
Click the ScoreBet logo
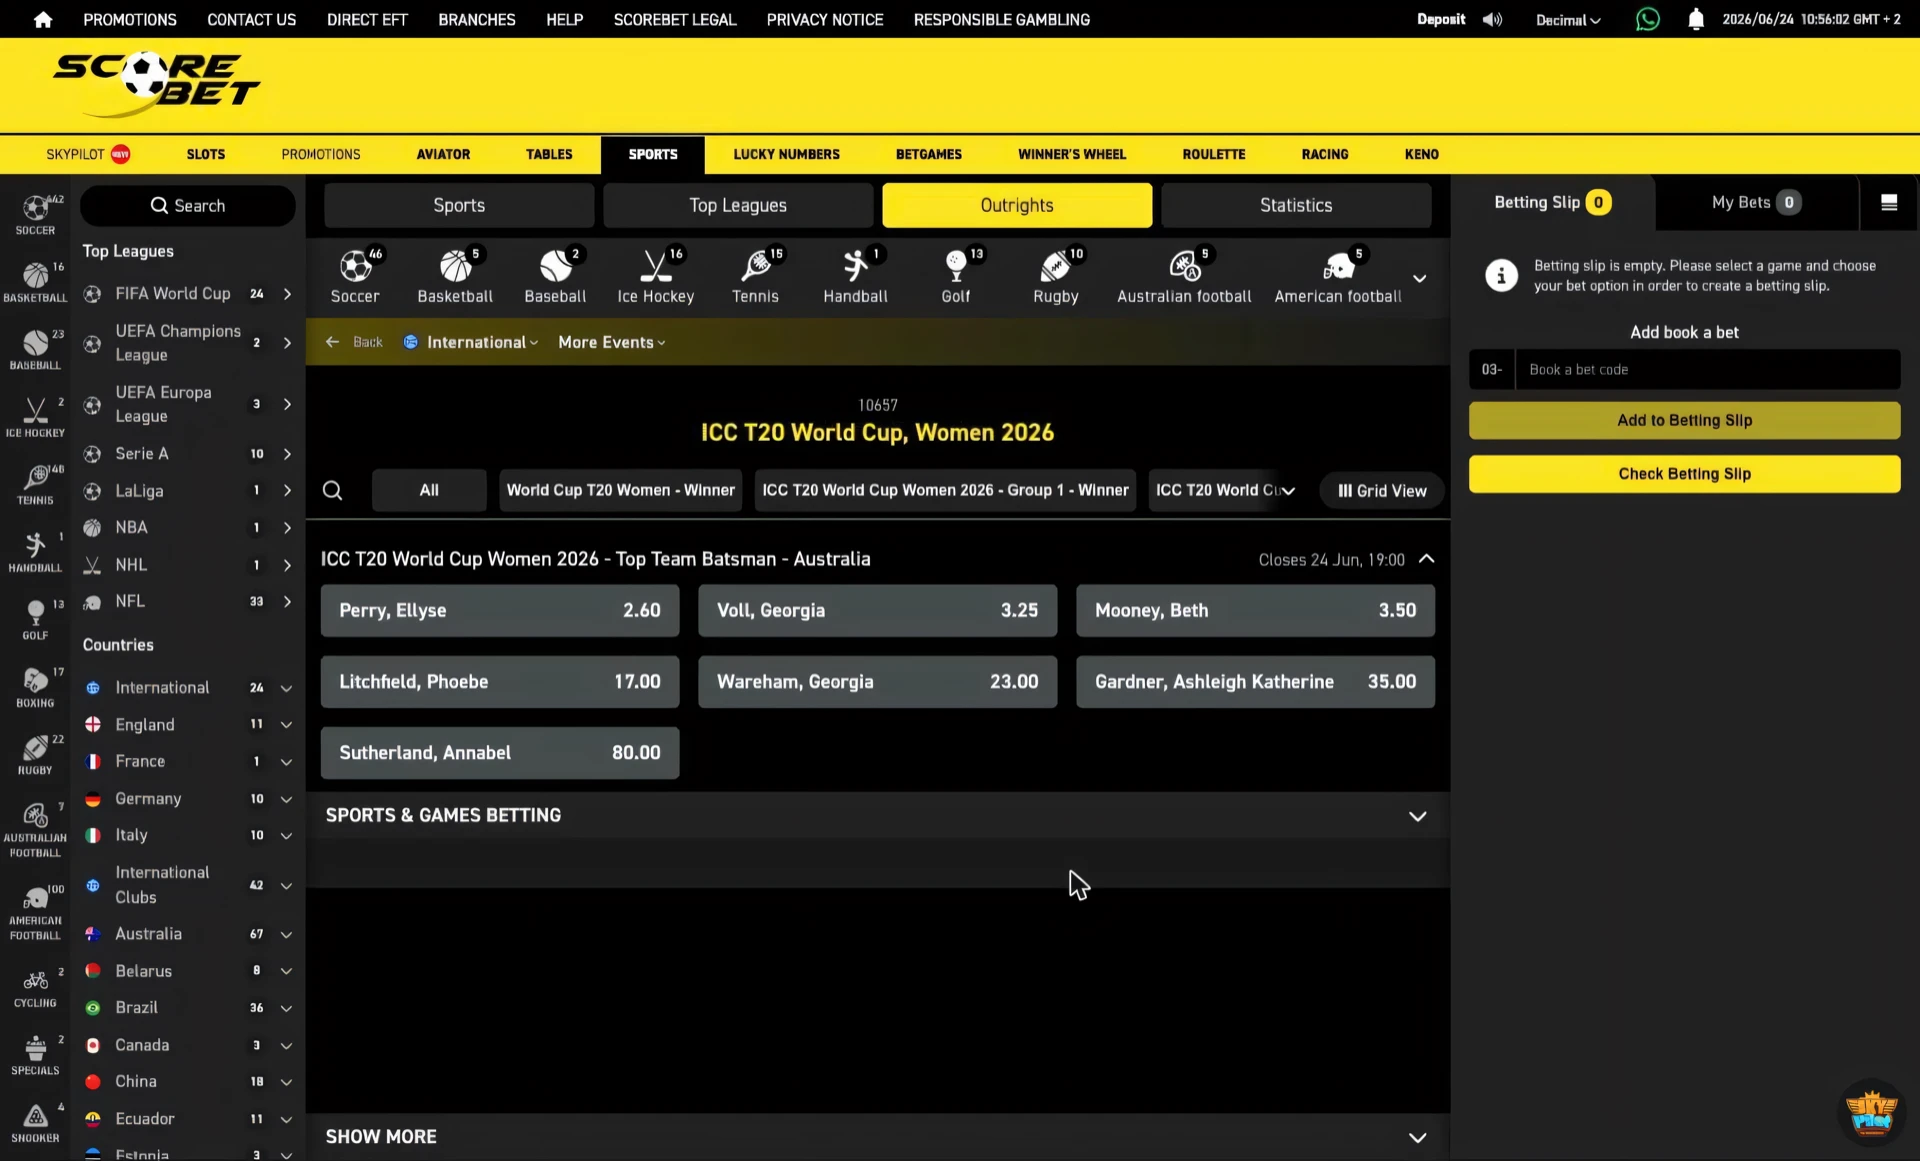coord(156,85)
